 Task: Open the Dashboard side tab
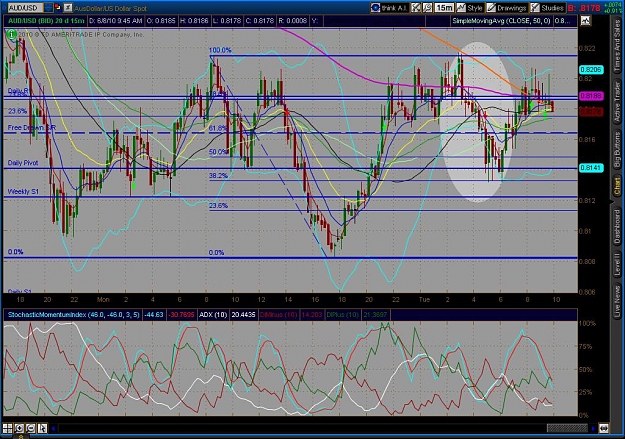[x=617, y=227]
